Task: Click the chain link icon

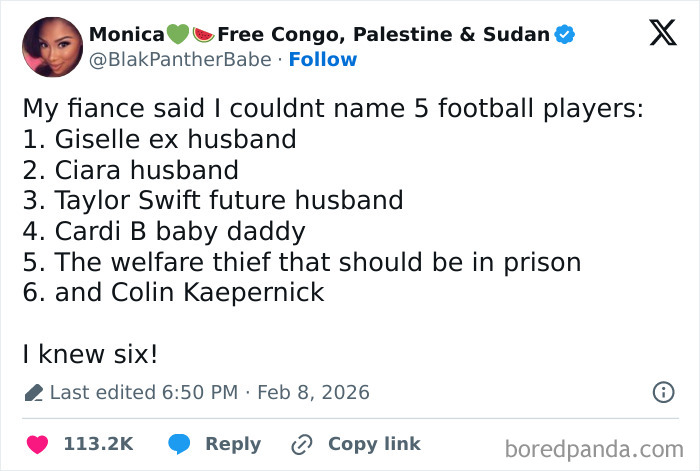Action: (301, 444)
